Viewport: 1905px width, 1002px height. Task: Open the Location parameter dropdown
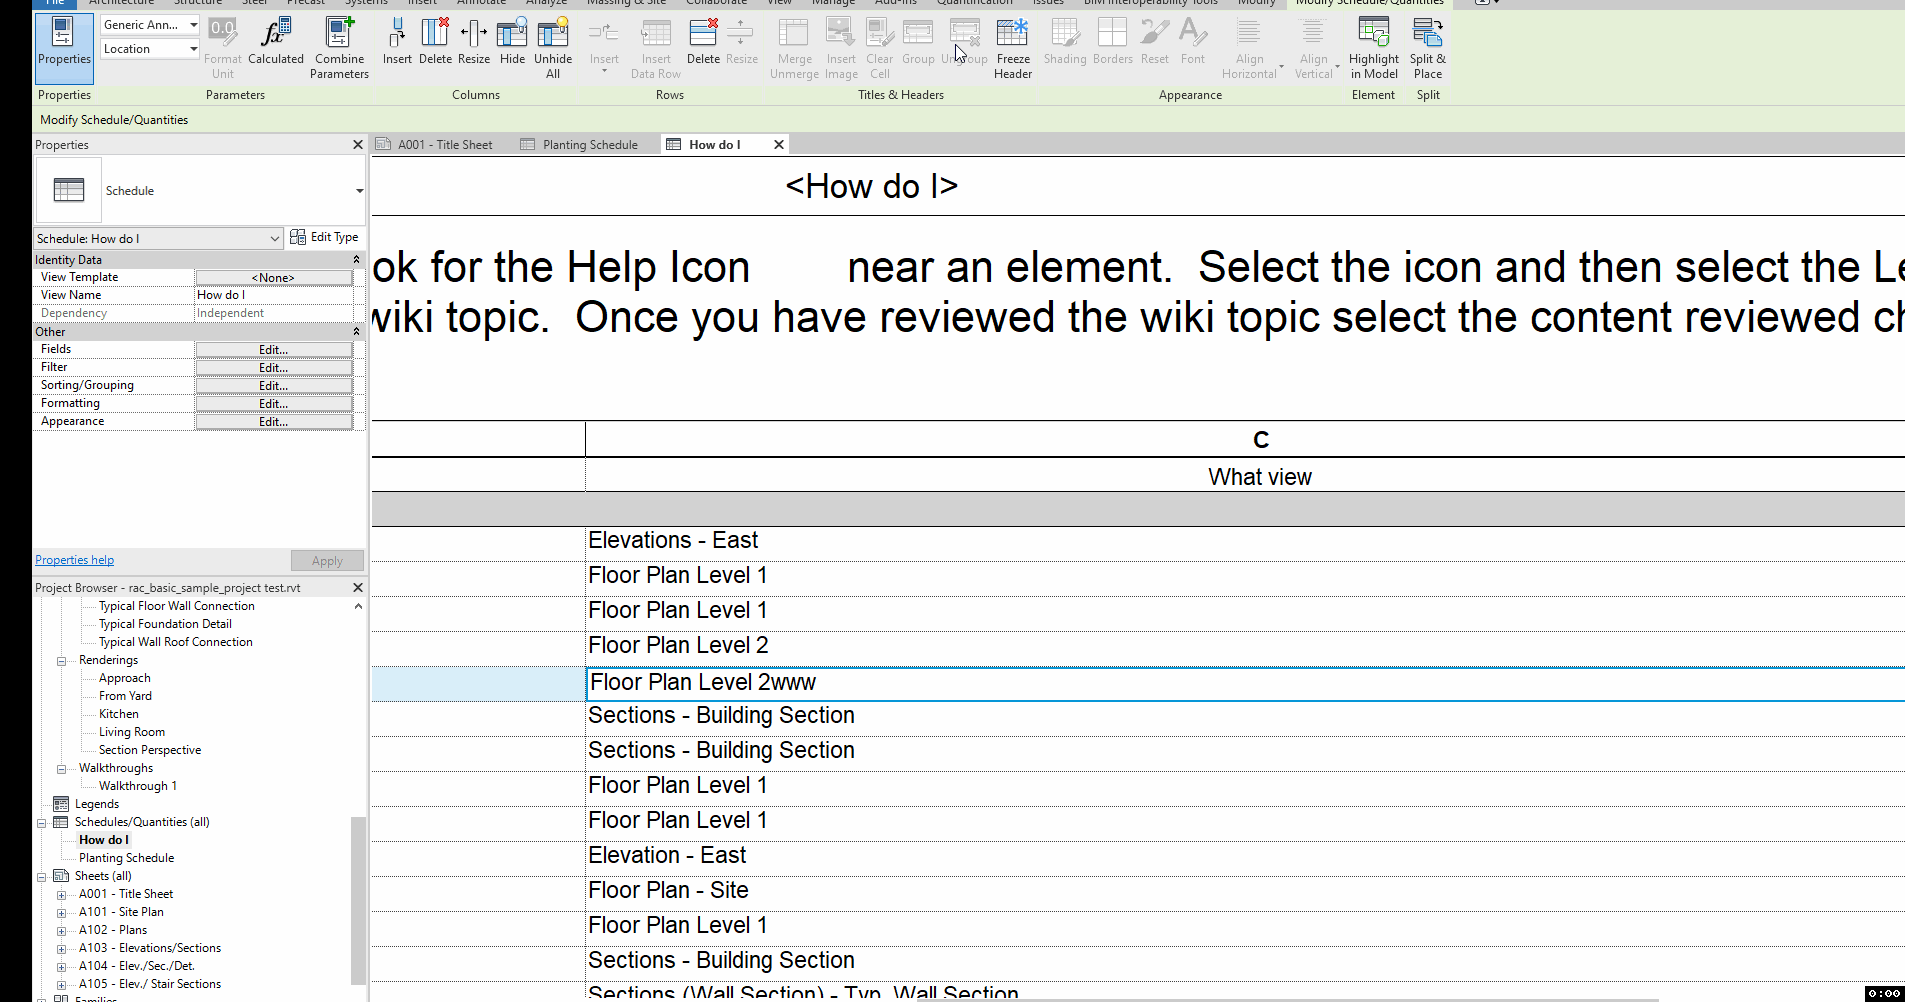click(150, 49)
